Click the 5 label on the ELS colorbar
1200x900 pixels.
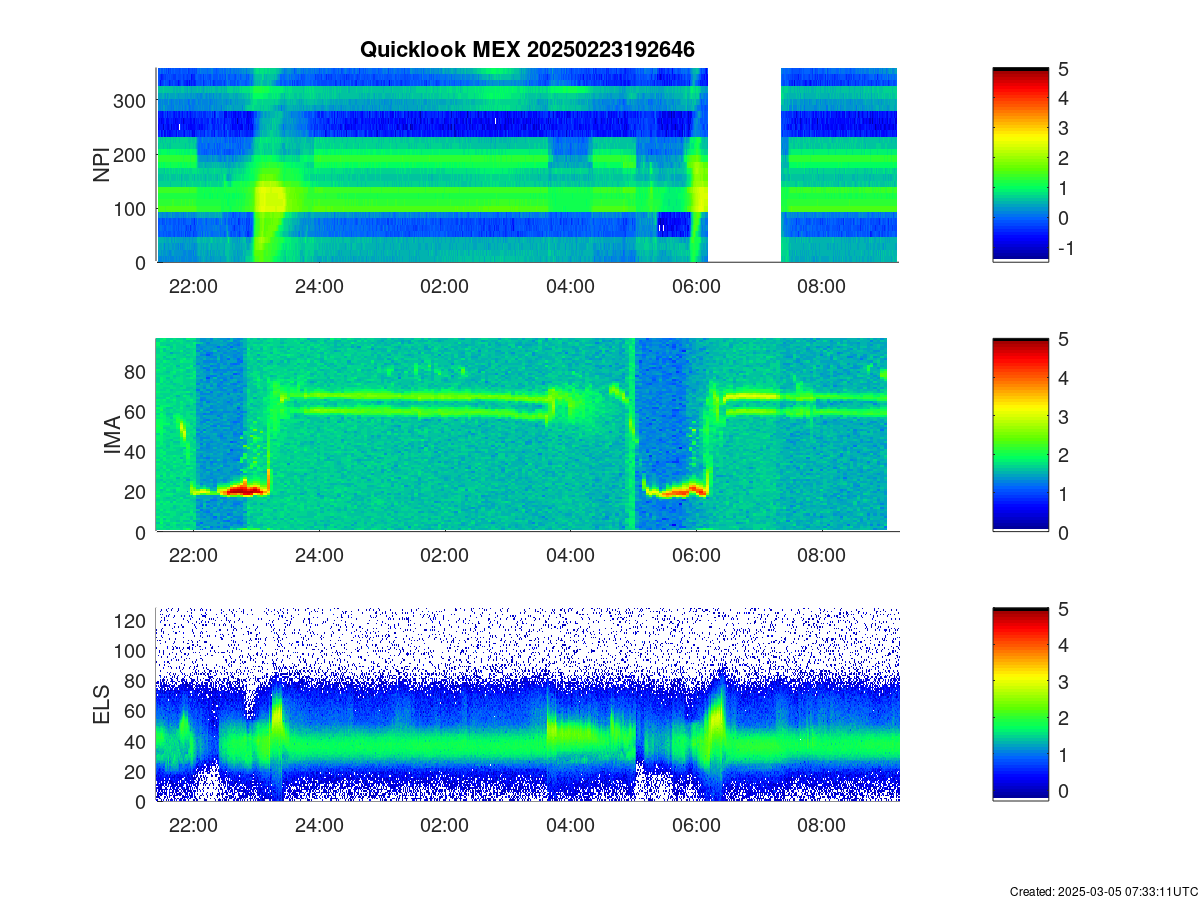pyautogui.click(x=1064, y=609)
